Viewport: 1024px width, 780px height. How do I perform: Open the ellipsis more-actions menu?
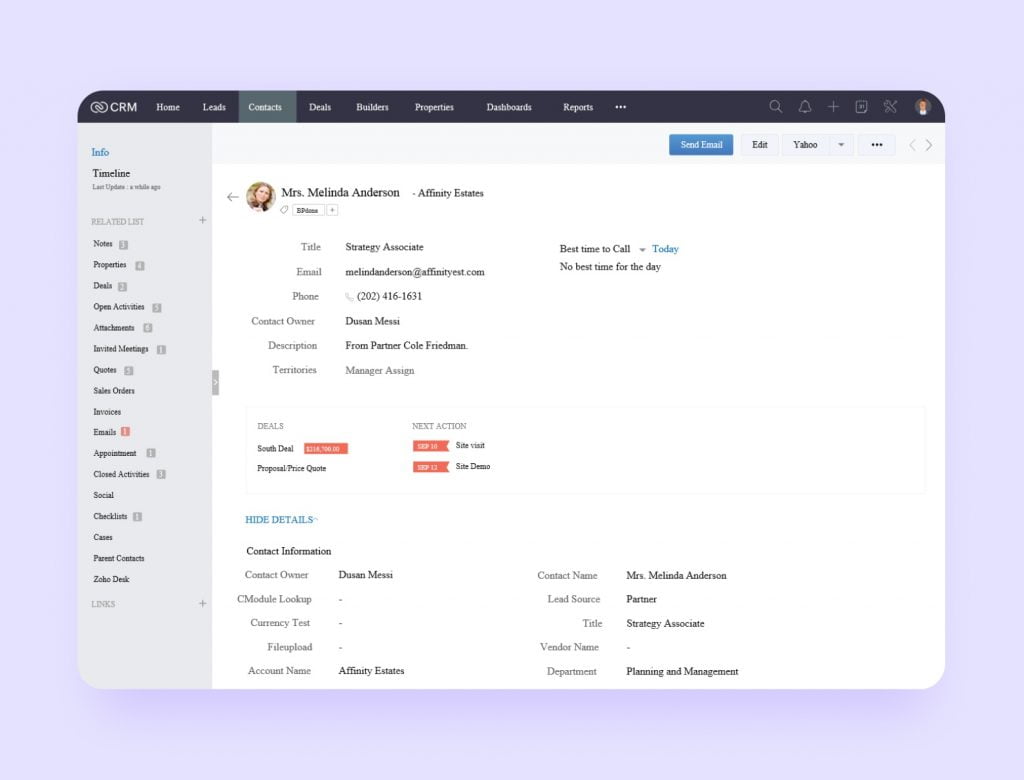pyautogui.click(x=877, y=144)
